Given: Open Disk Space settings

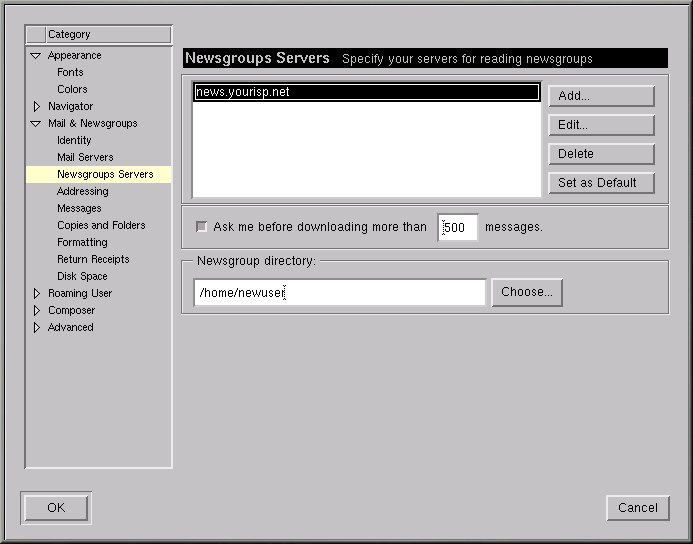Looking at the screenshot, I should coord(82,277).
